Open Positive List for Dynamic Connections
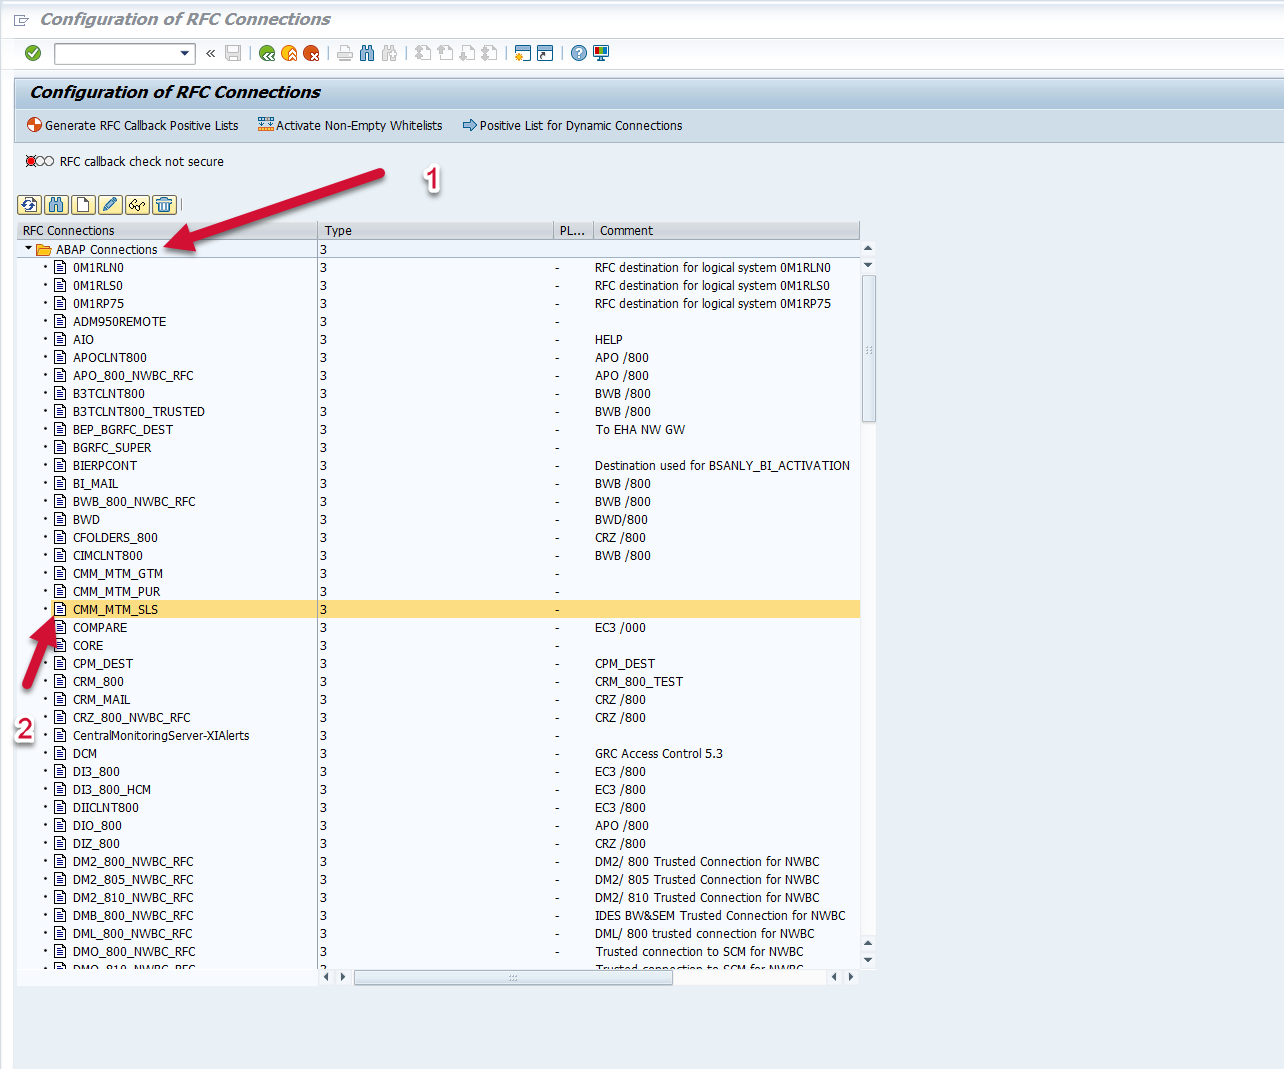This screenshot has height=1069, width=1284. [x=572, y=126]
